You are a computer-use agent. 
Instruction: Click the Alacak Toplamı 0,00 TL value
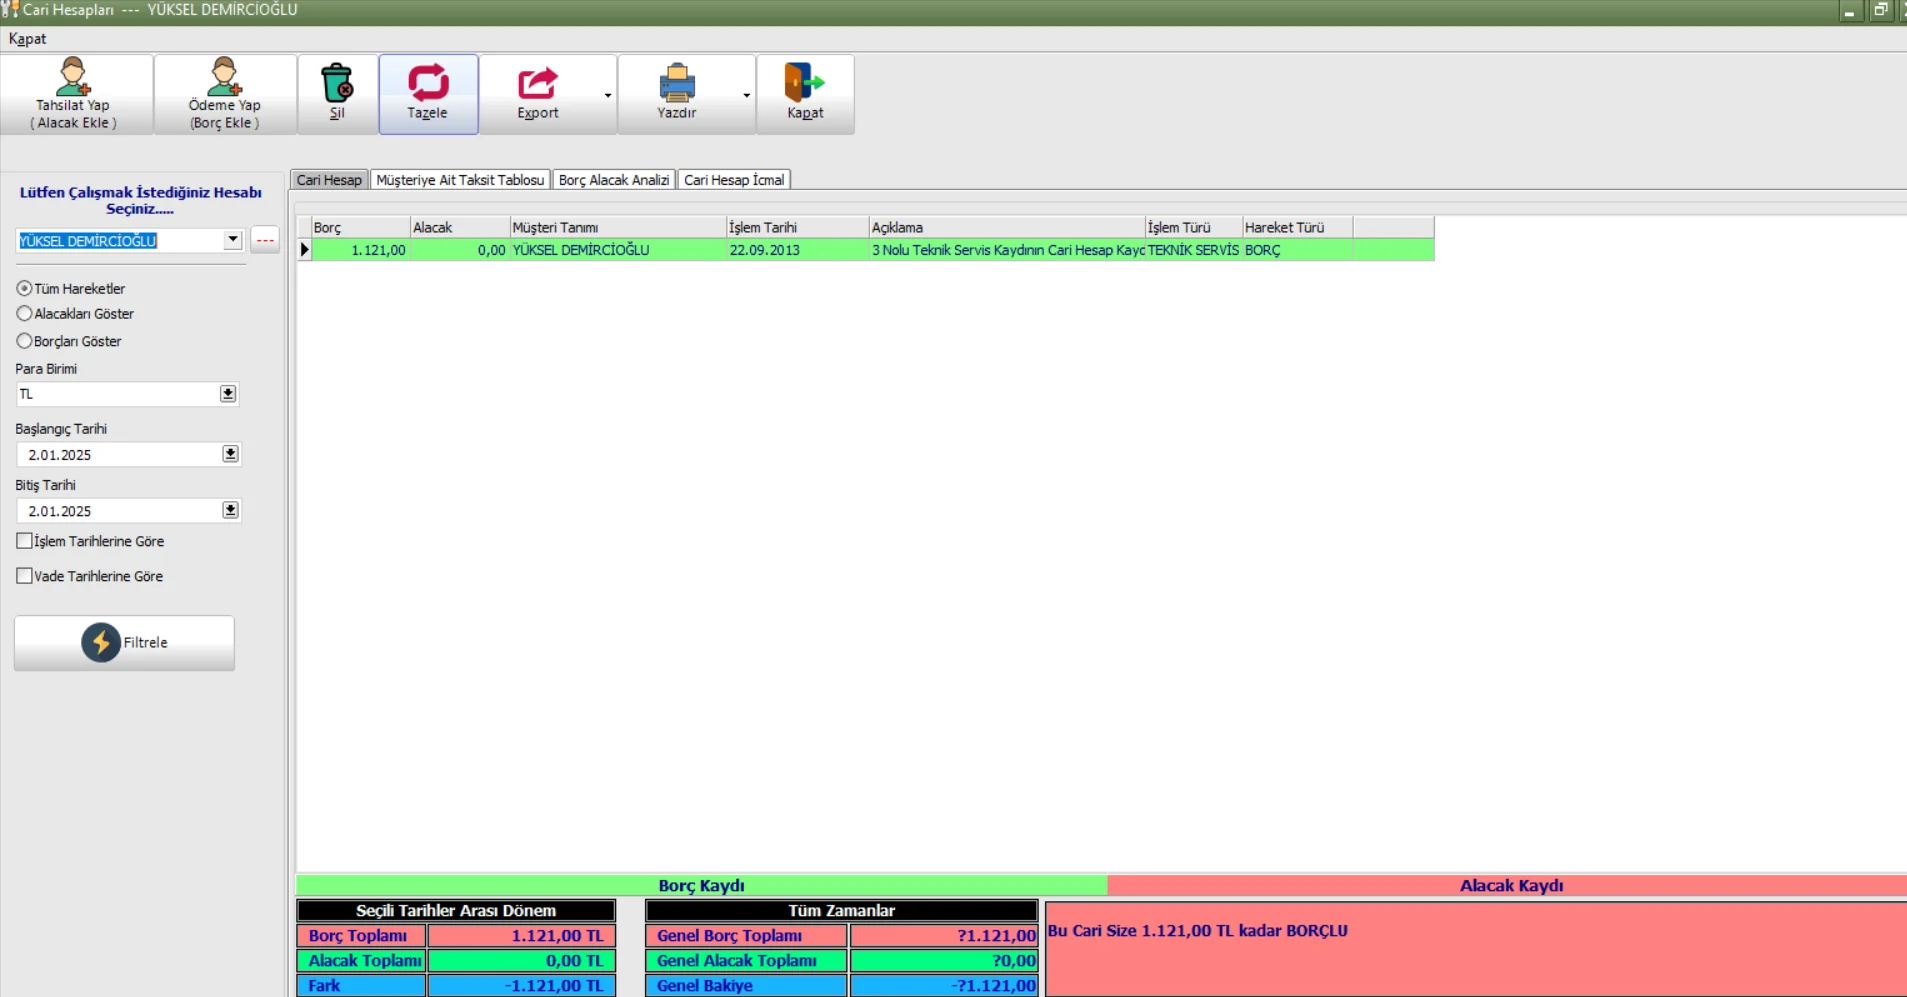tap(522, 960)
